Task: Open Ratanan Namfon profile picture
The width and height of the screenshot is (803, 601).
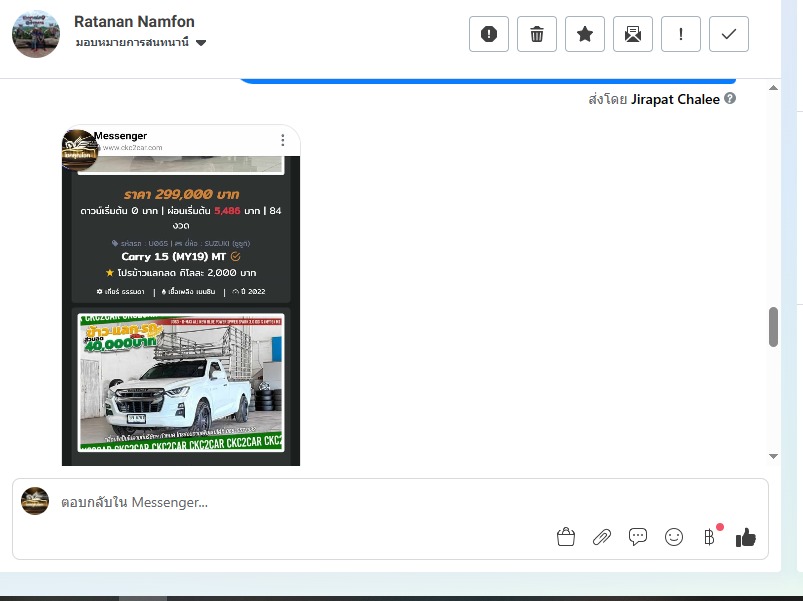Action: (36, 34)
